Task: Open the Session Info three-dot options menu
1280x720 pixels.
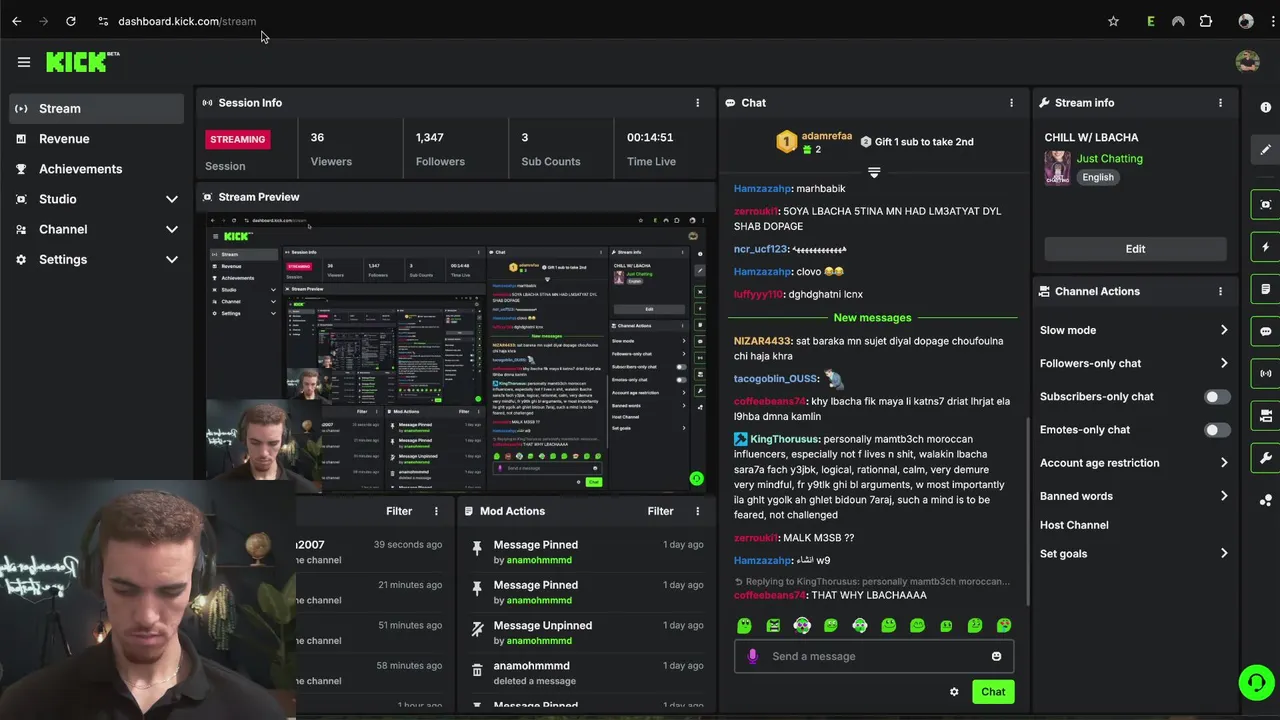Action: point(698,103)
